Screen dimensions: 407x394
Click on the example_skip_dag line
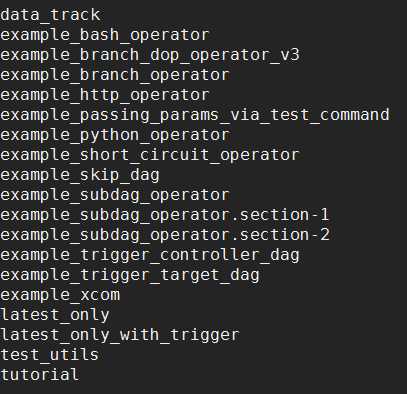tap(80, 175)
